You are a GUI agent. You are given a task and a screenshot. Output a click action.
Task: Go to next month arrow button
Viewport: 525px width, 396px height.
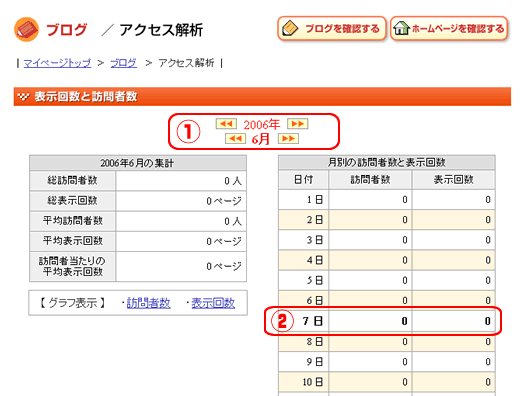[288, 138]
